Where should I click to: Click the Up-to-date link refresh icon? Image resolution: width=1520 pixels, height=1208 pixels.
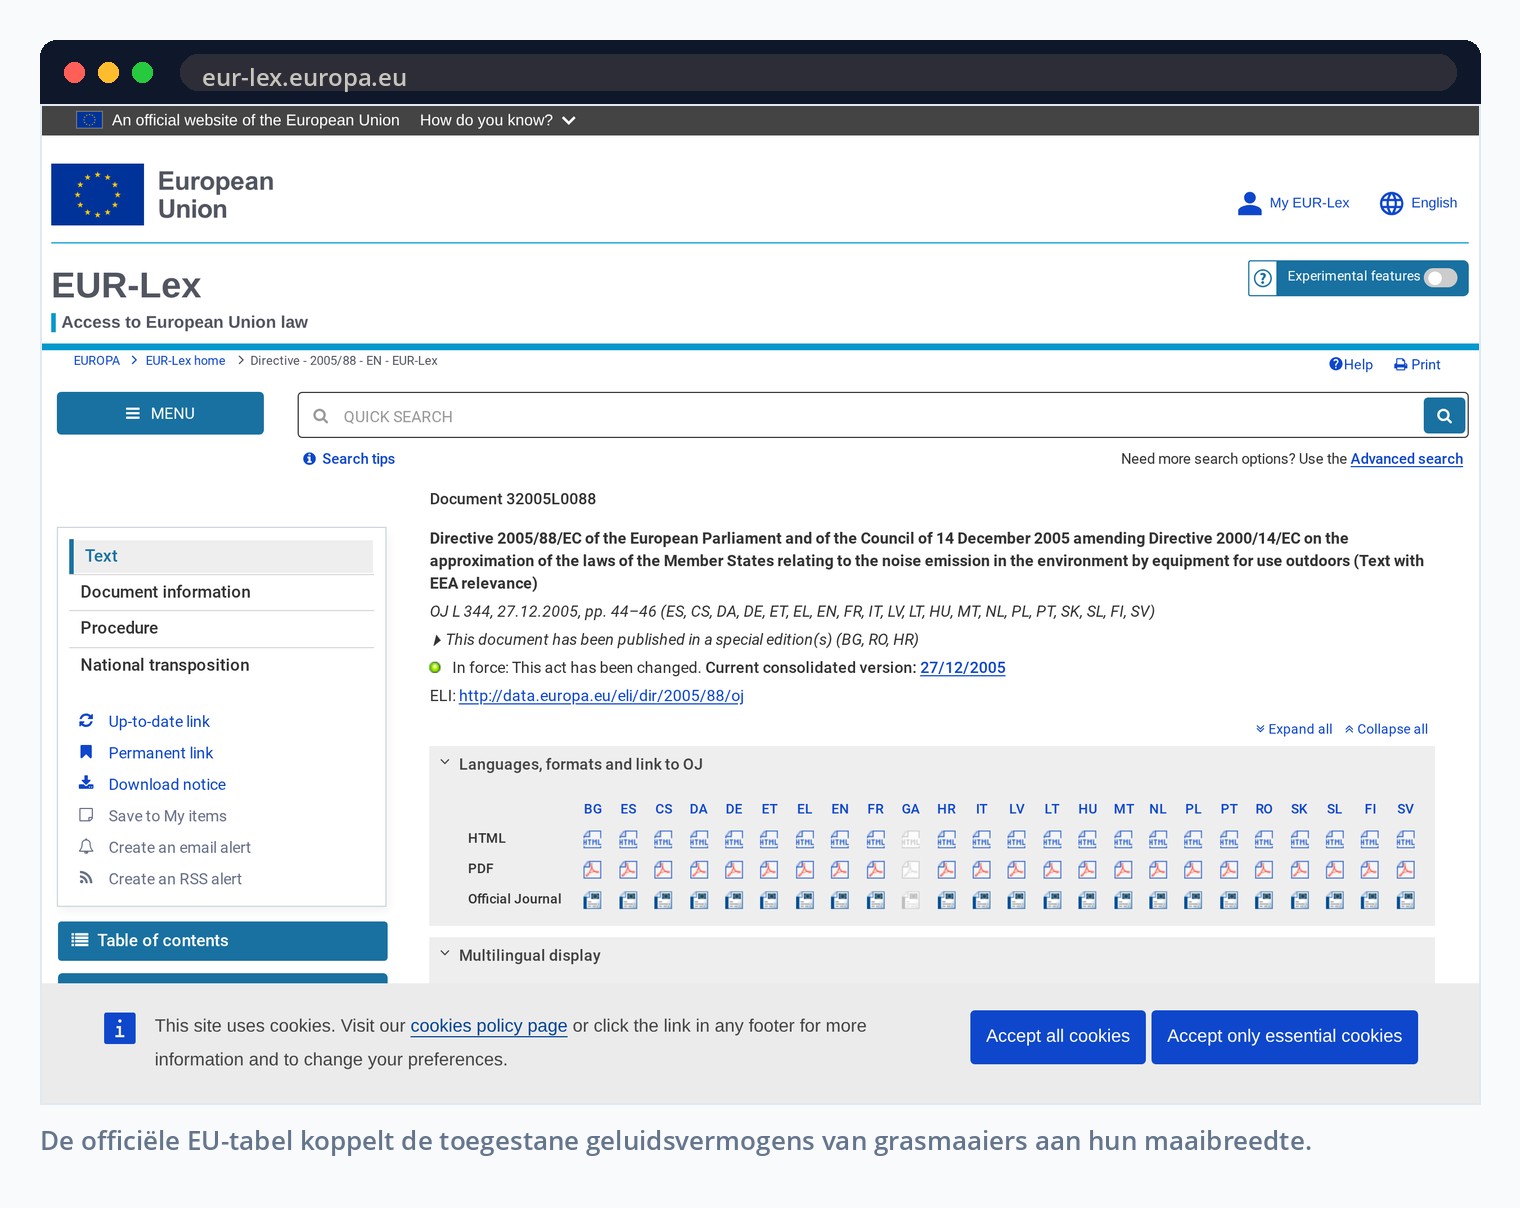point(86,721)
